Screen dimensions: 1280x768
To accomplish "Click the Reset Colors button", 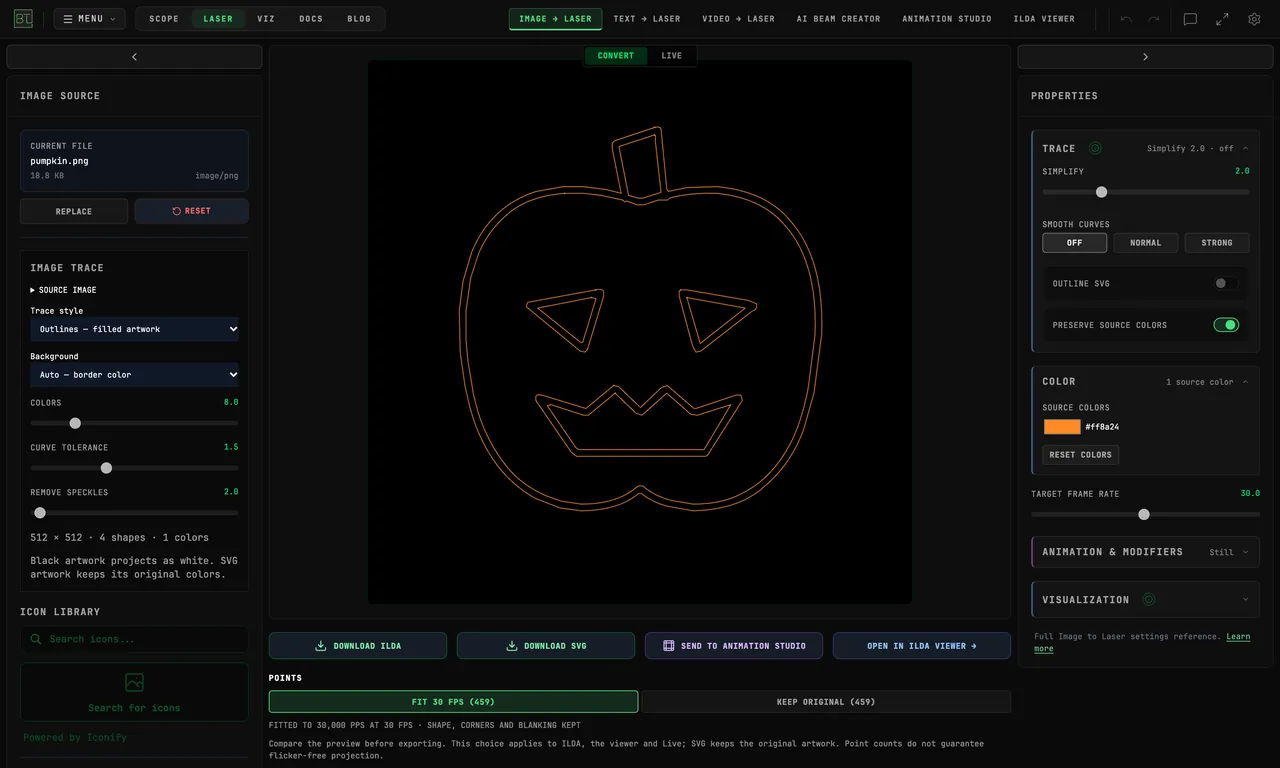I will click(x=1081, y=455).
